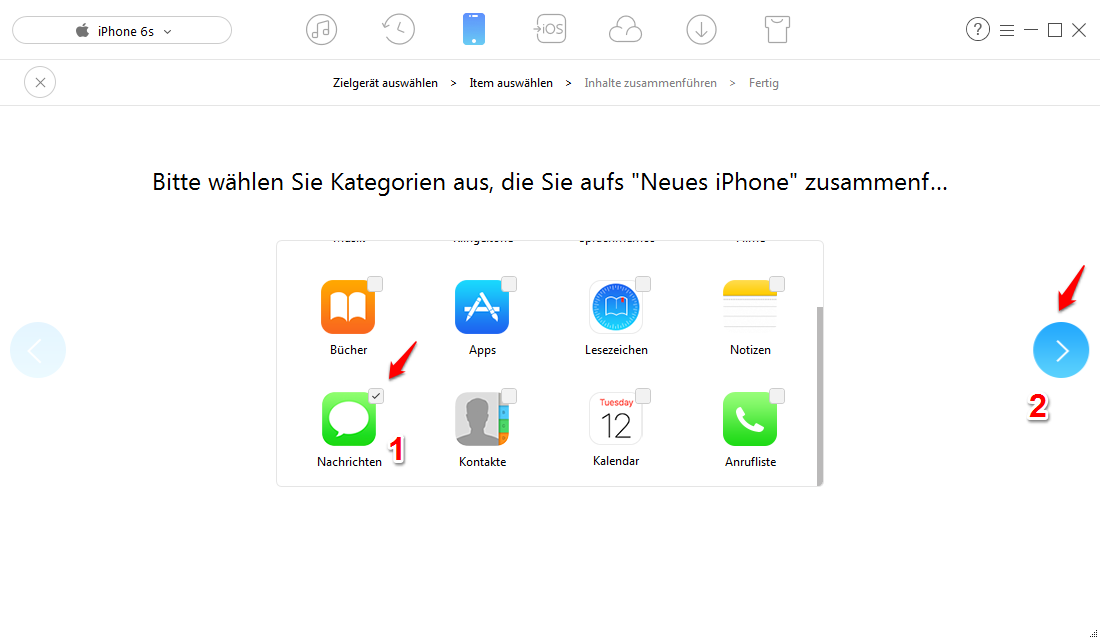
Task: Click the previous arrow button
Action: [38, 350]
